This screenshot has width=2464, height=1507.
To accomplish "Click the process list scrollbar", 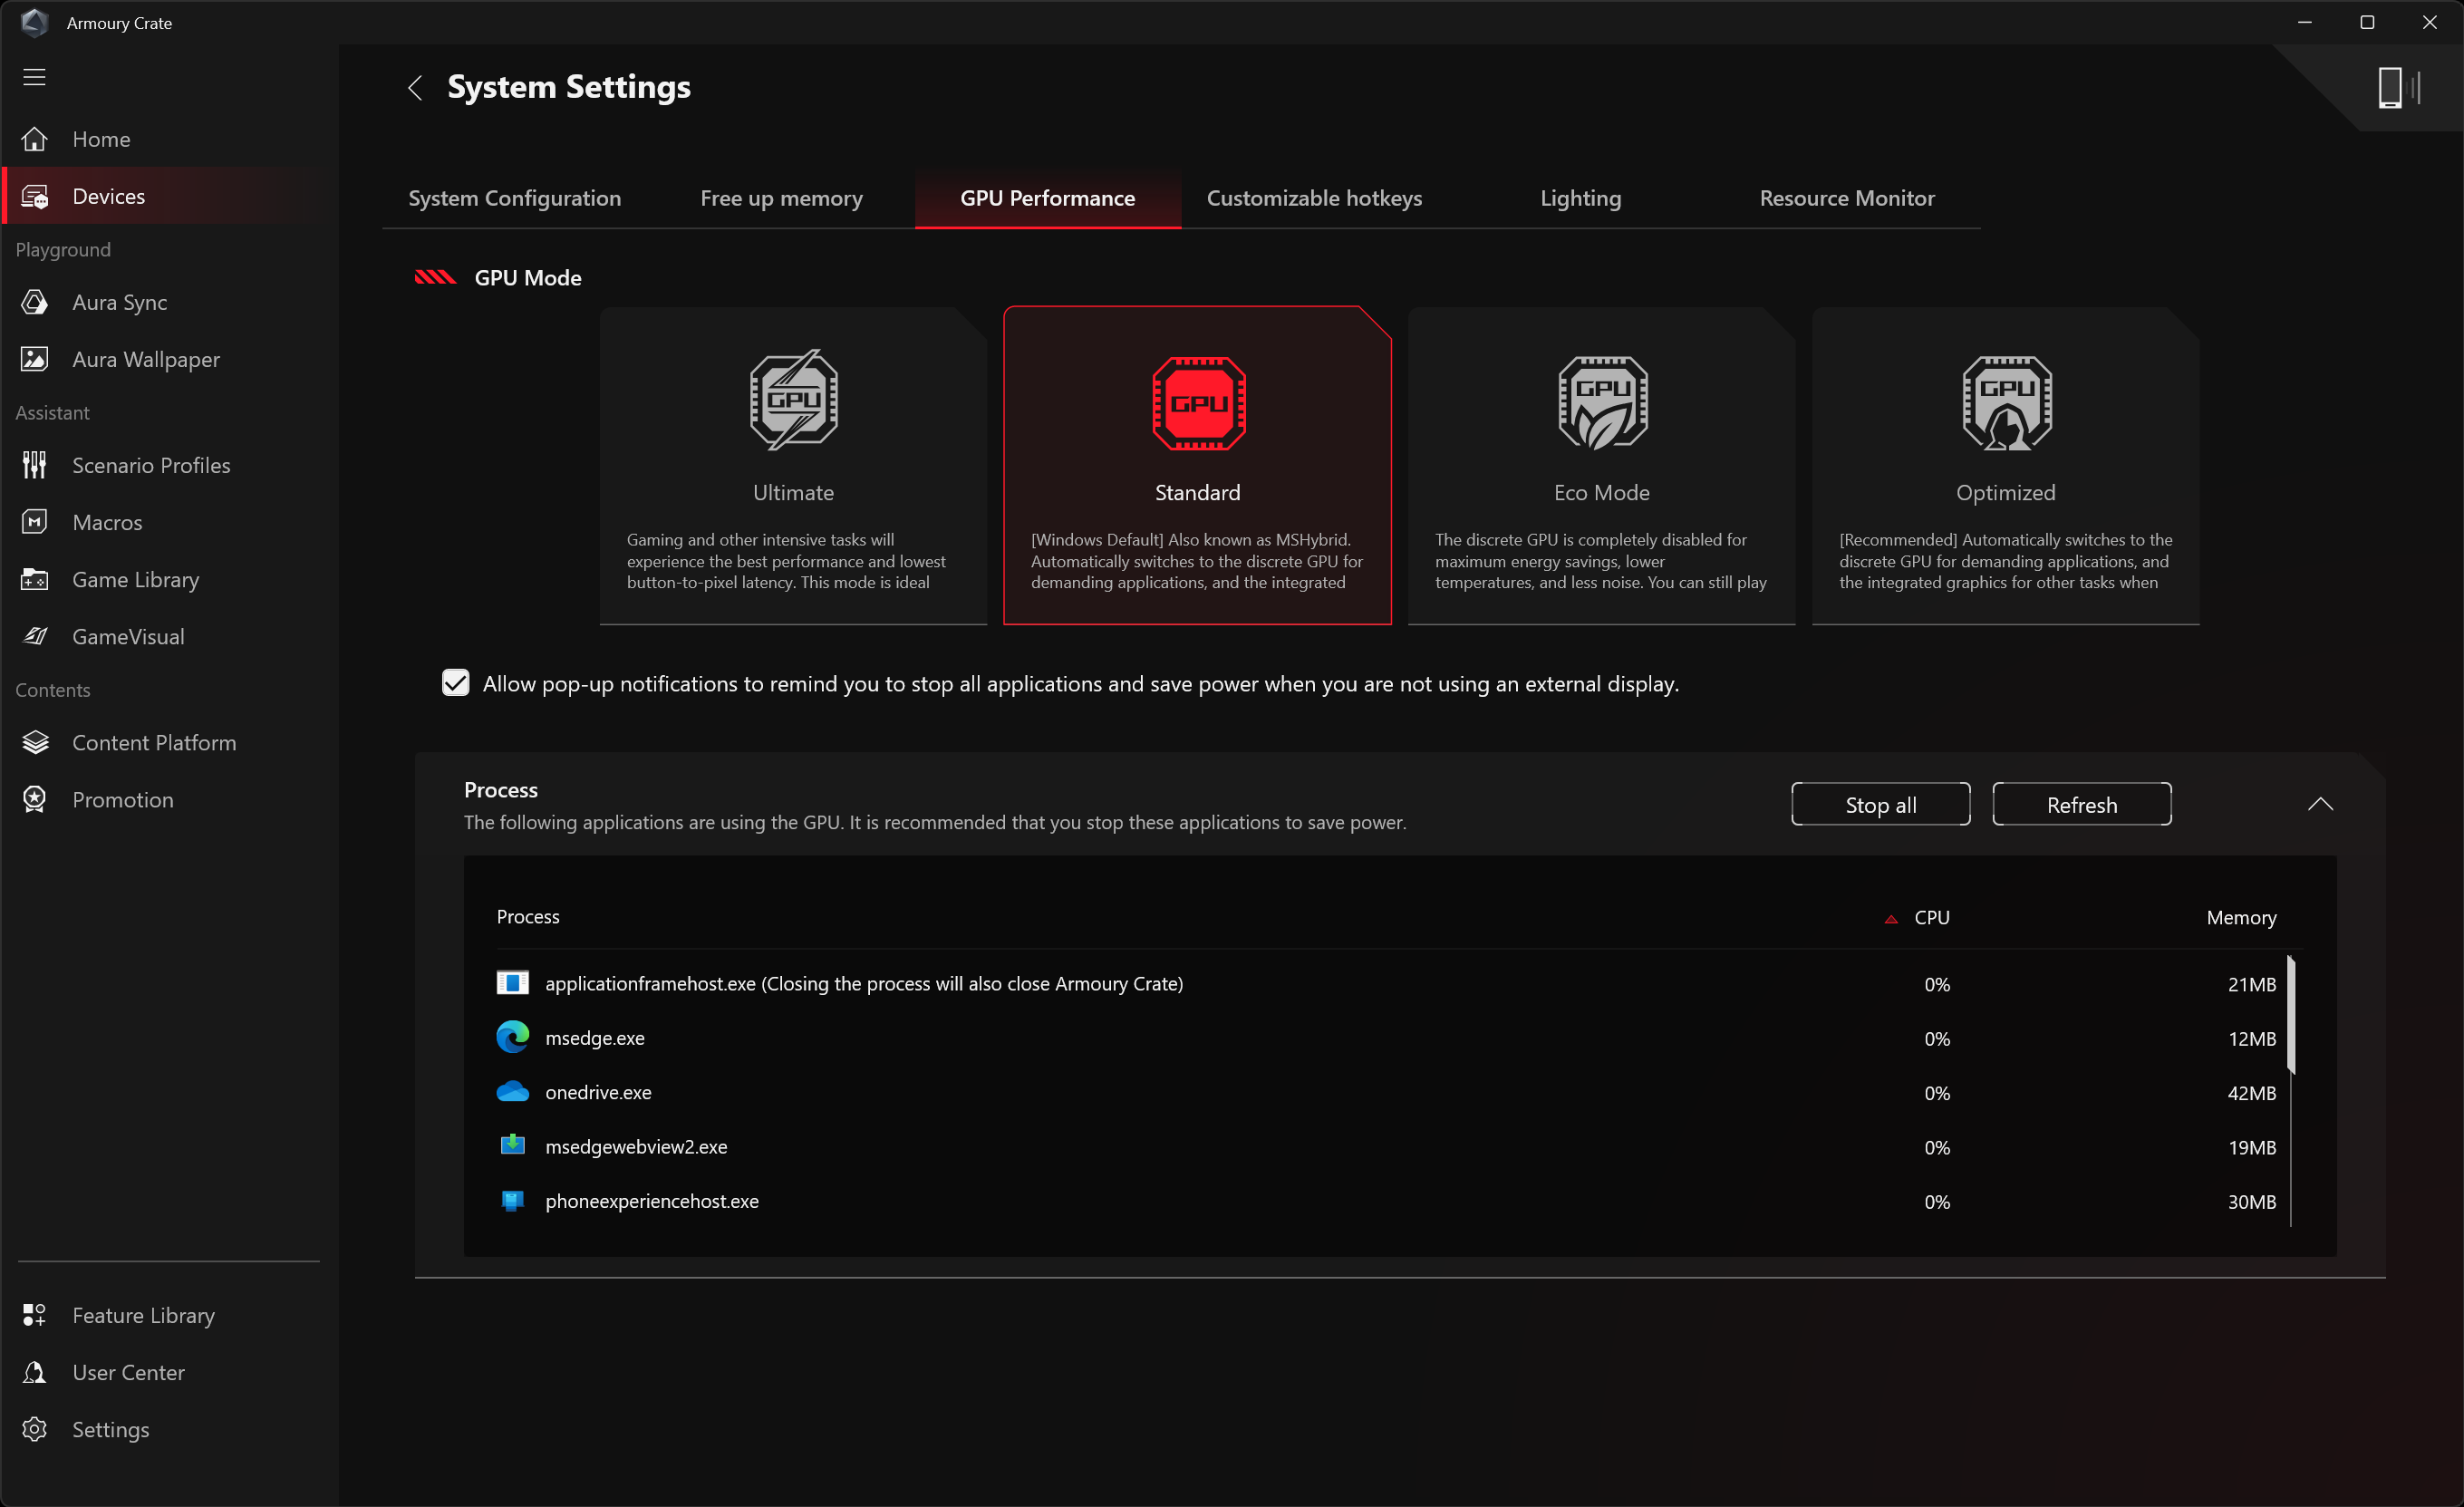I will 2290,1015.
